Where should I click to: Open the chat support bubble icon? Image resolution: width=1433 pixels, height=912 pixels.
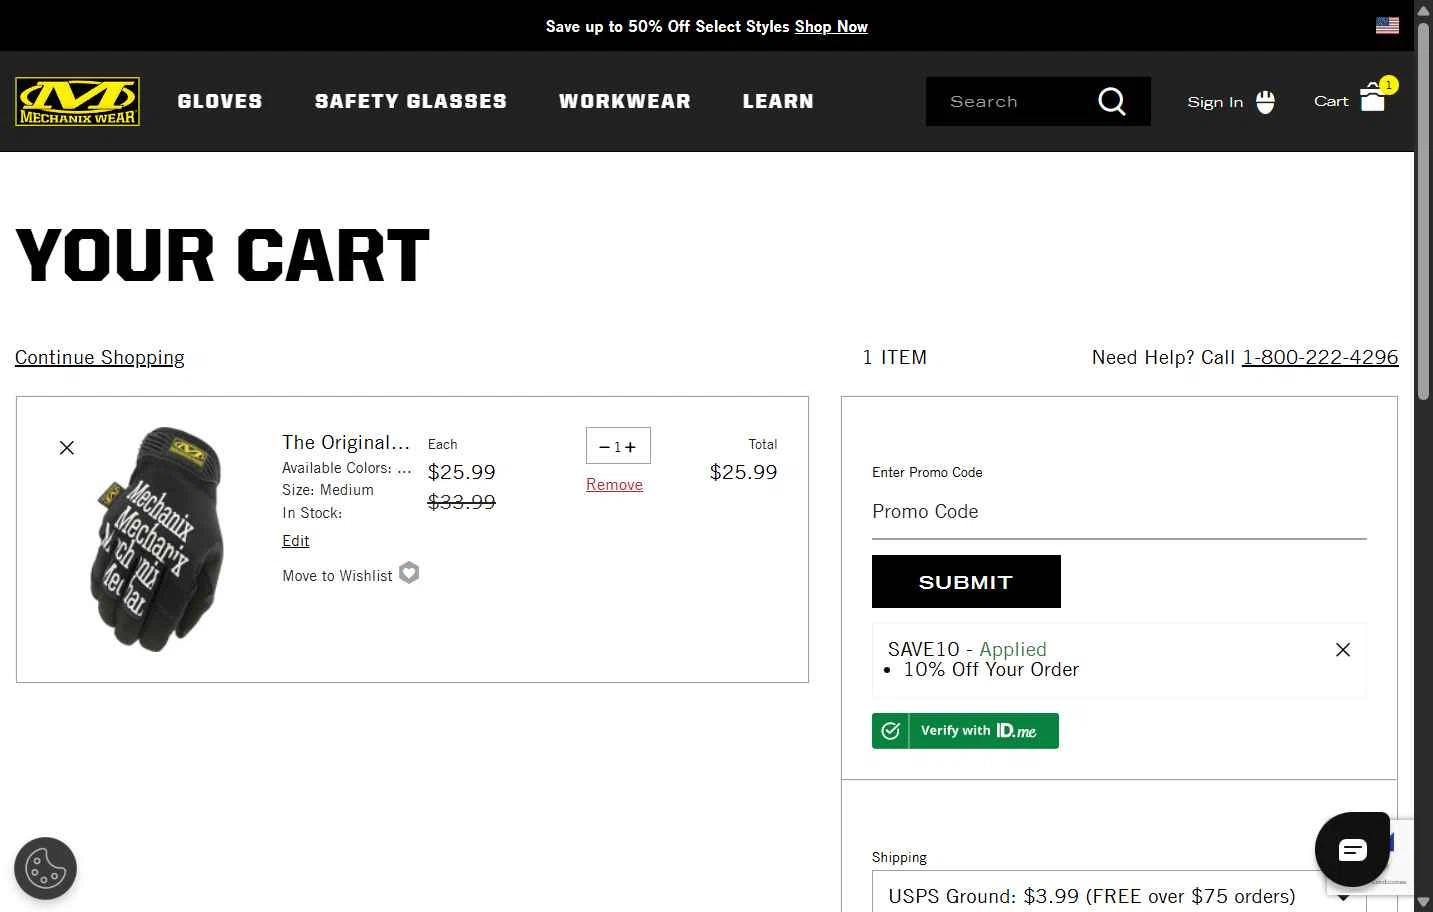(1352, 850)
